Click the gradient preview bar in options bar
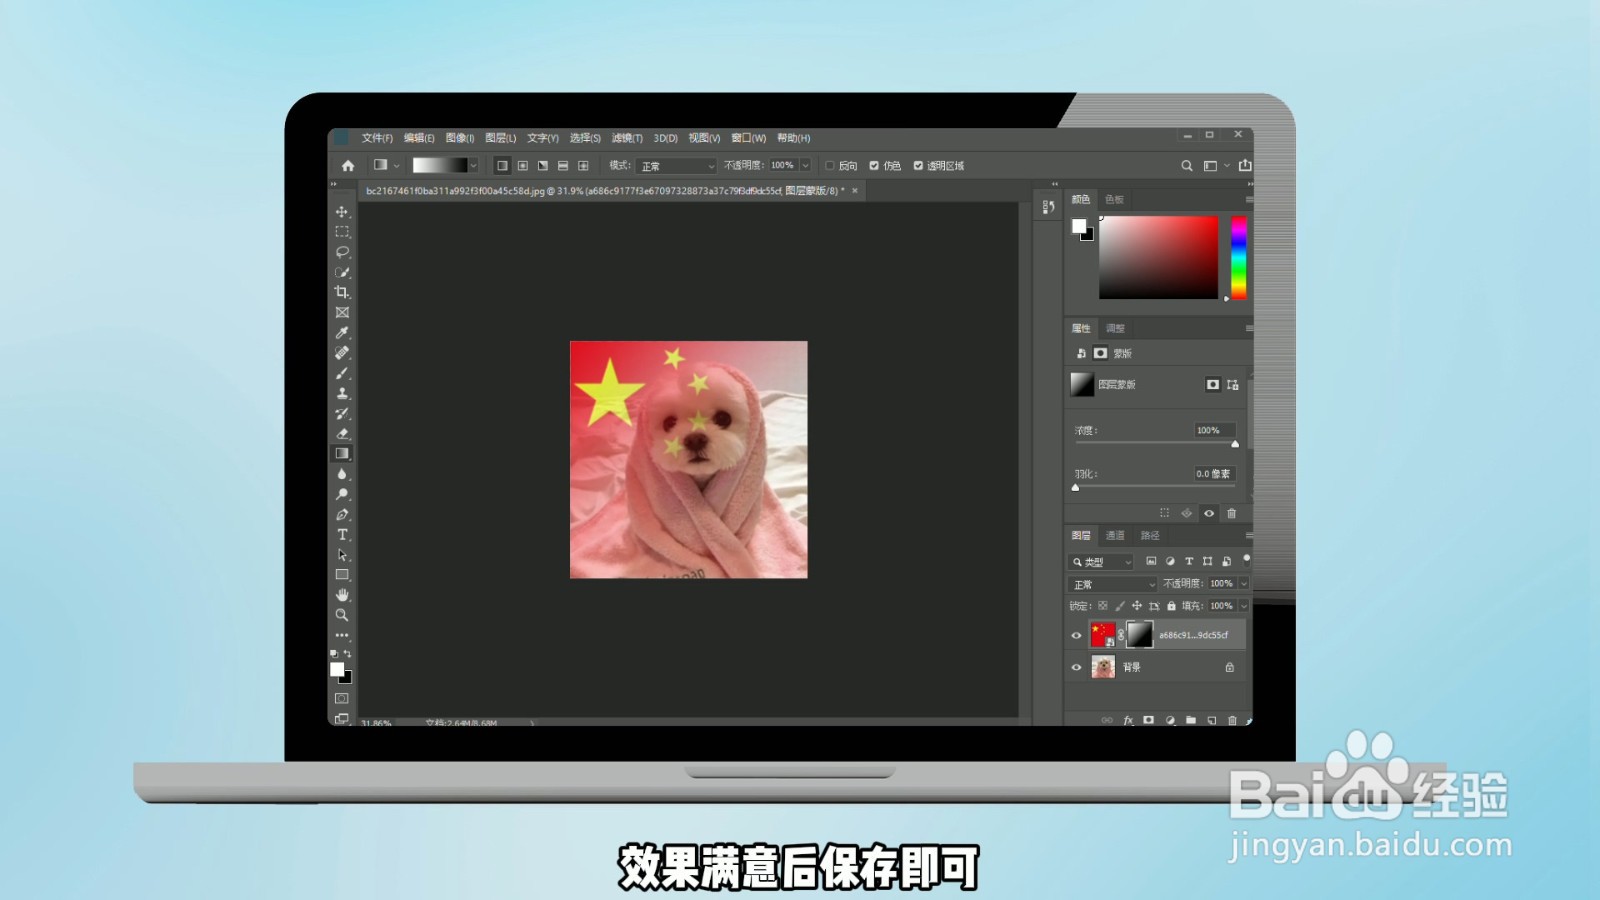The image size is (1600, 900). coord(440,166)
